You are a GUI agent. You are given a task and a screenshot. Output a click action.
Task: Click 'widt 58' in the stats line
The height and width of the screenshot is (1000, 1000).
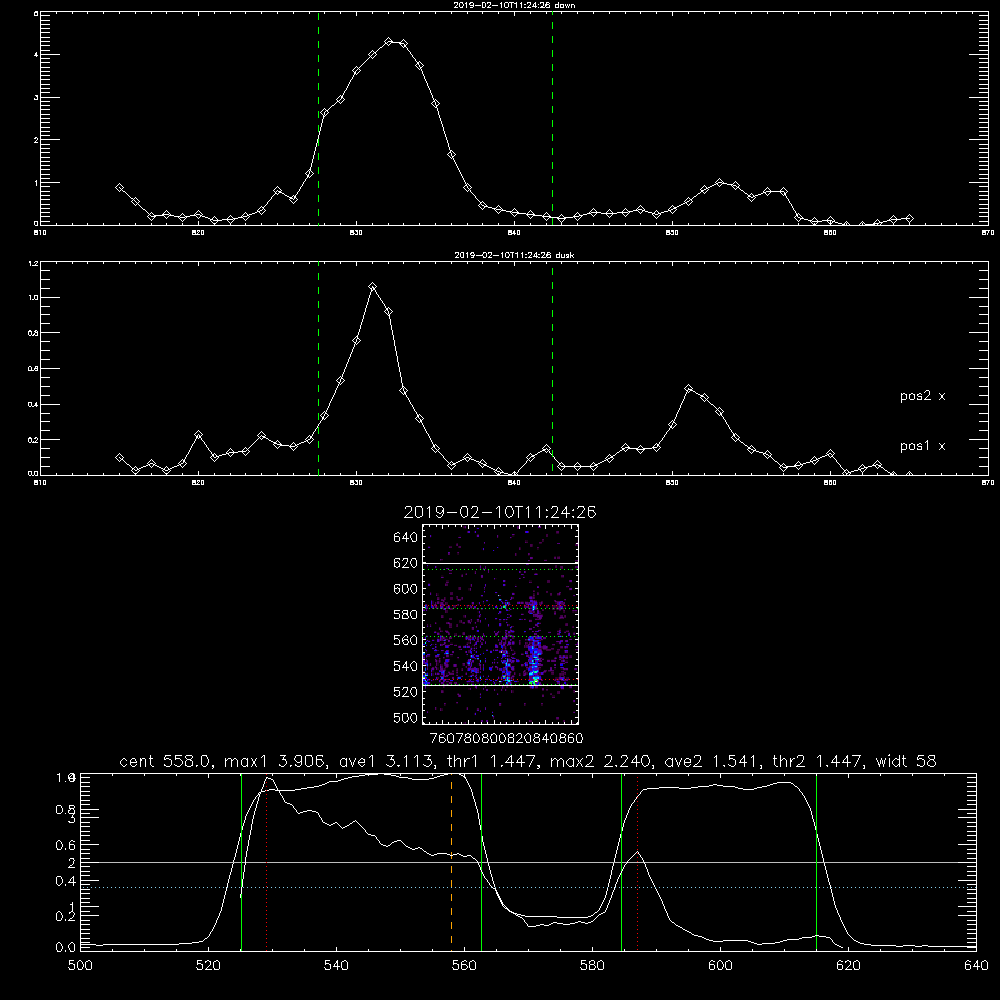tap(908, 761)
